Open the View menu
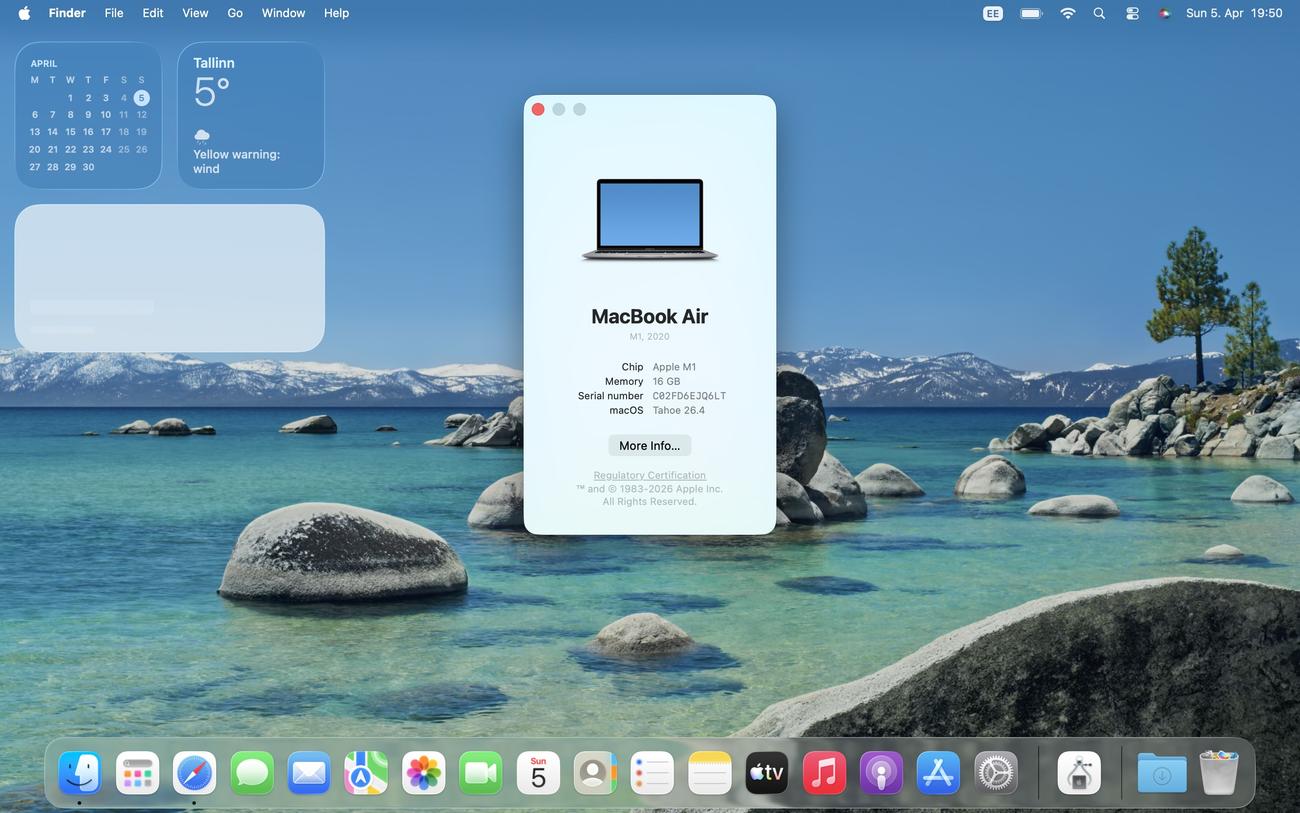The image size is (1300, 813). pos(195,13)
